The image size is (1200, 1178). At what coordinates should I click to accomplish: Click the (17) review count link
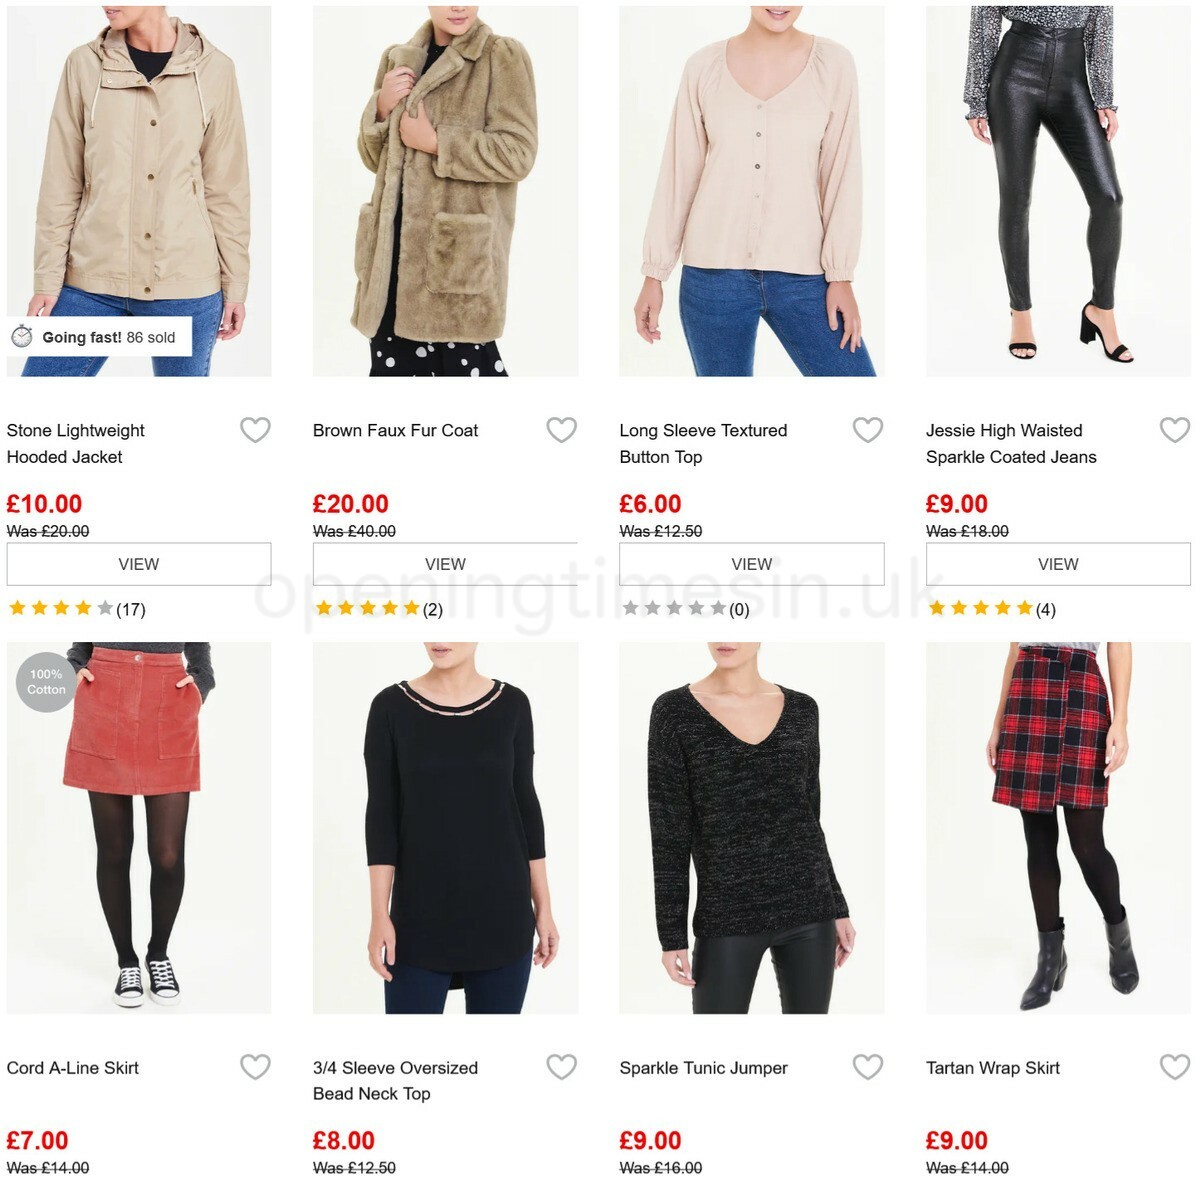tap(132, 608)
